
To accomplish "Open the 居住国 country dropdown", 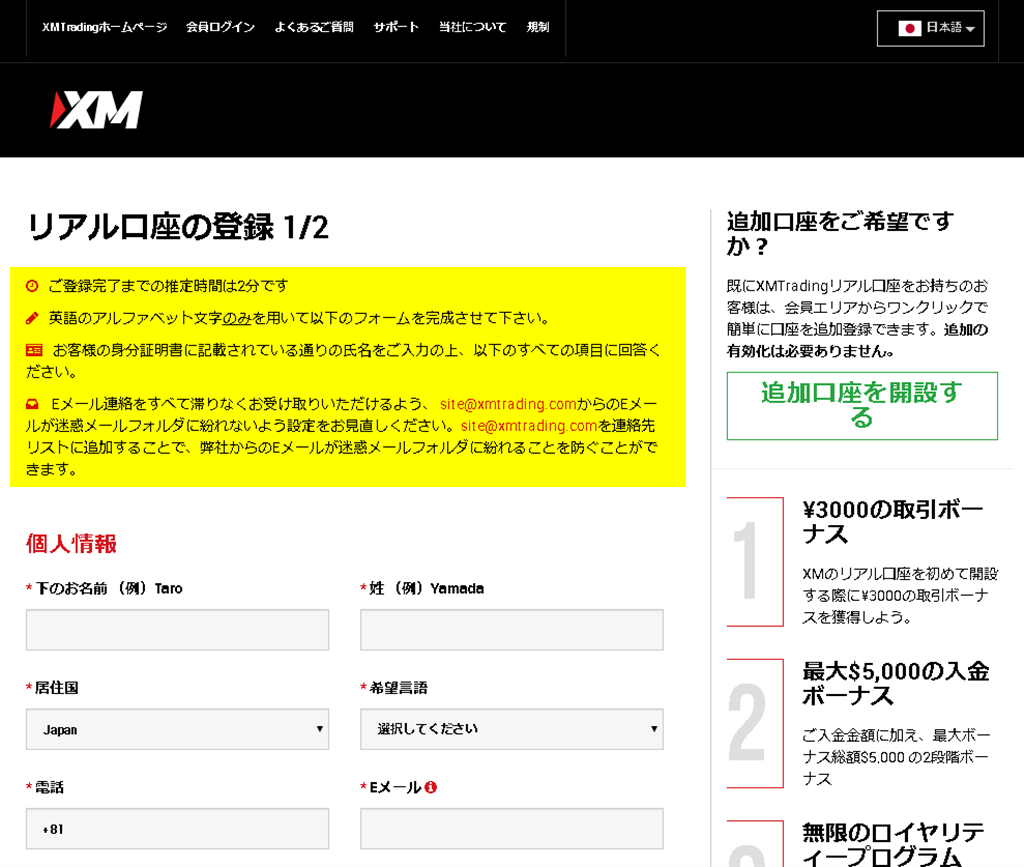I will 177,729.
